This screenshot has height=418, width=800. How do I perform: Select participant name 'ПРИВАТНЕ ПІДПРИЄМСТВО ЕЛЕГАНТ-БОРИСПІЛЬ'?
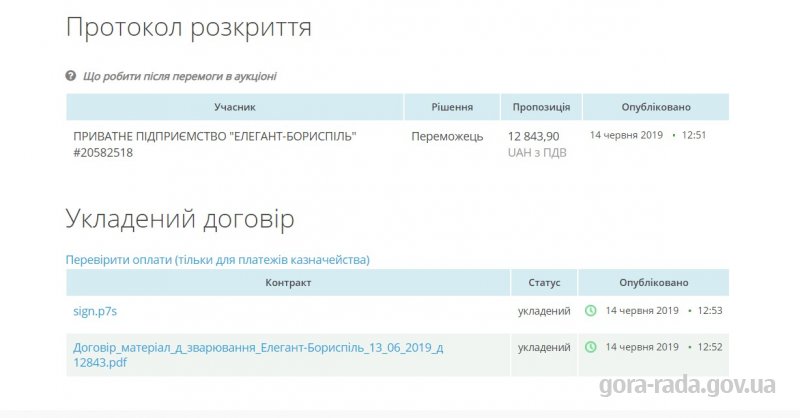coord(215,137)
